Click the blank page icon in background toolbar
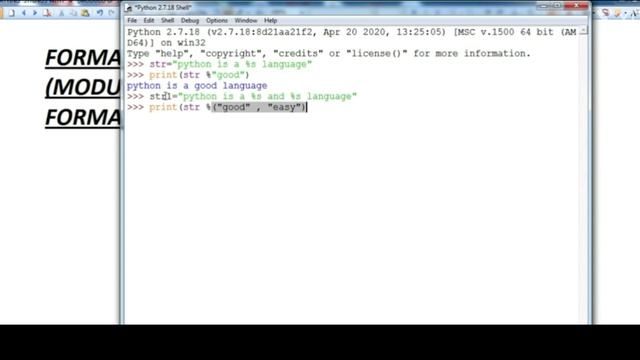640x360 pixels. pos(12,13)
